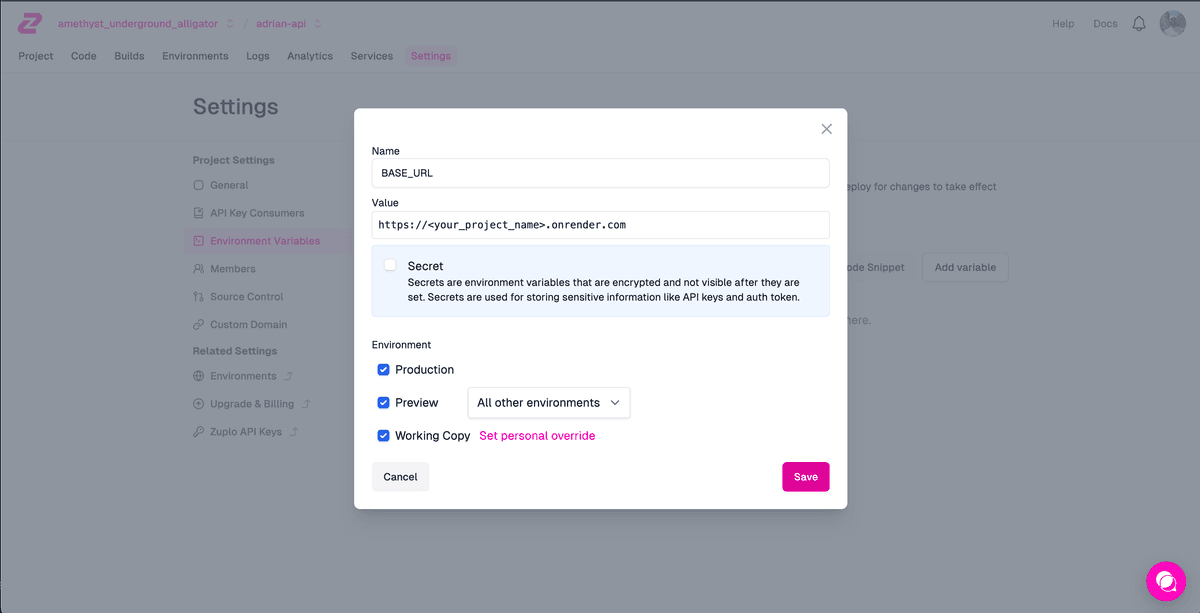Toggle the Working Copy checkbox
Image resolution: width=1200 pixels, height=613 pixels.
(383, 436)
